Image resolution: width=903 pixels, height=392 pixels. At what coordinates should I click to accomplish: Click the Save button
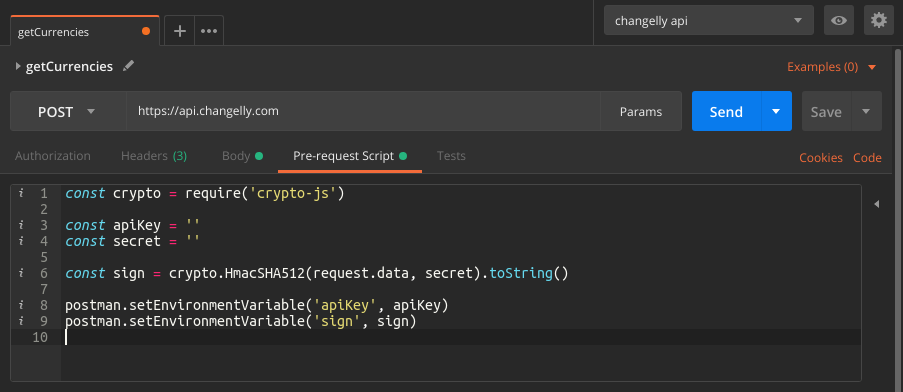point(826,111)
